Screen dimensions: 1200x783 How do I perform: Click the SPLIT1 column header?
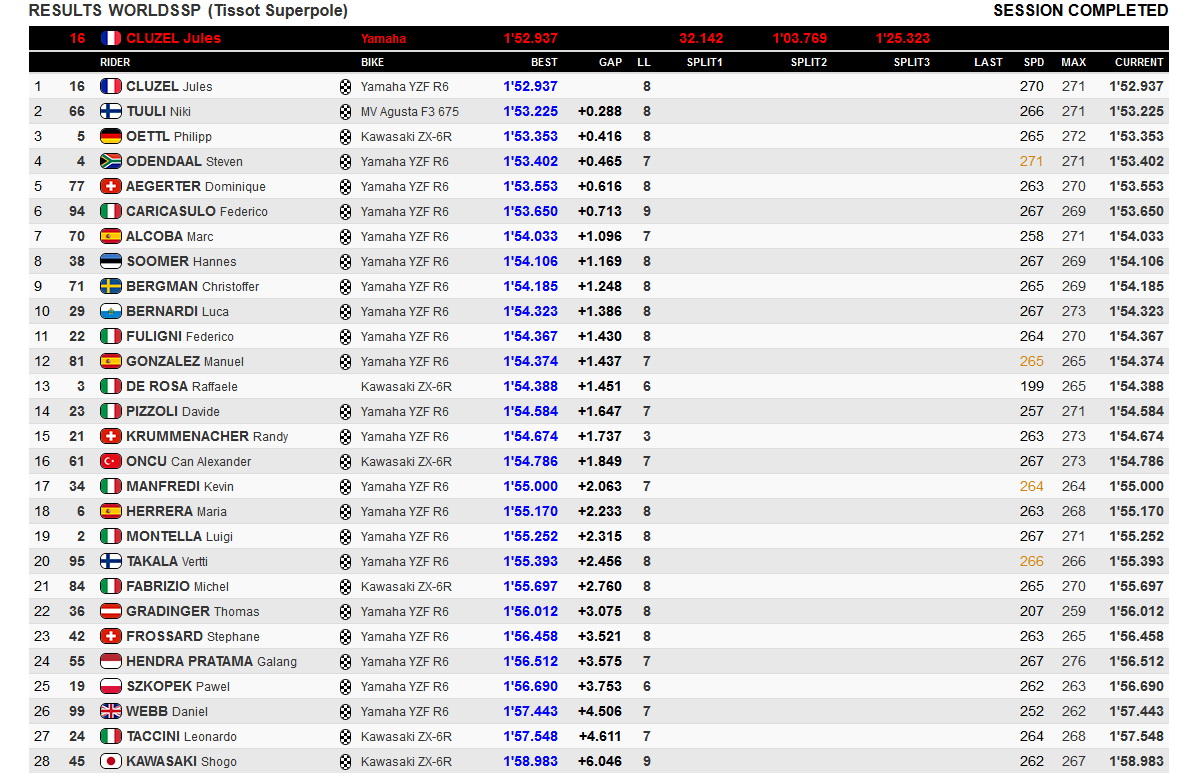click(704, 62)
